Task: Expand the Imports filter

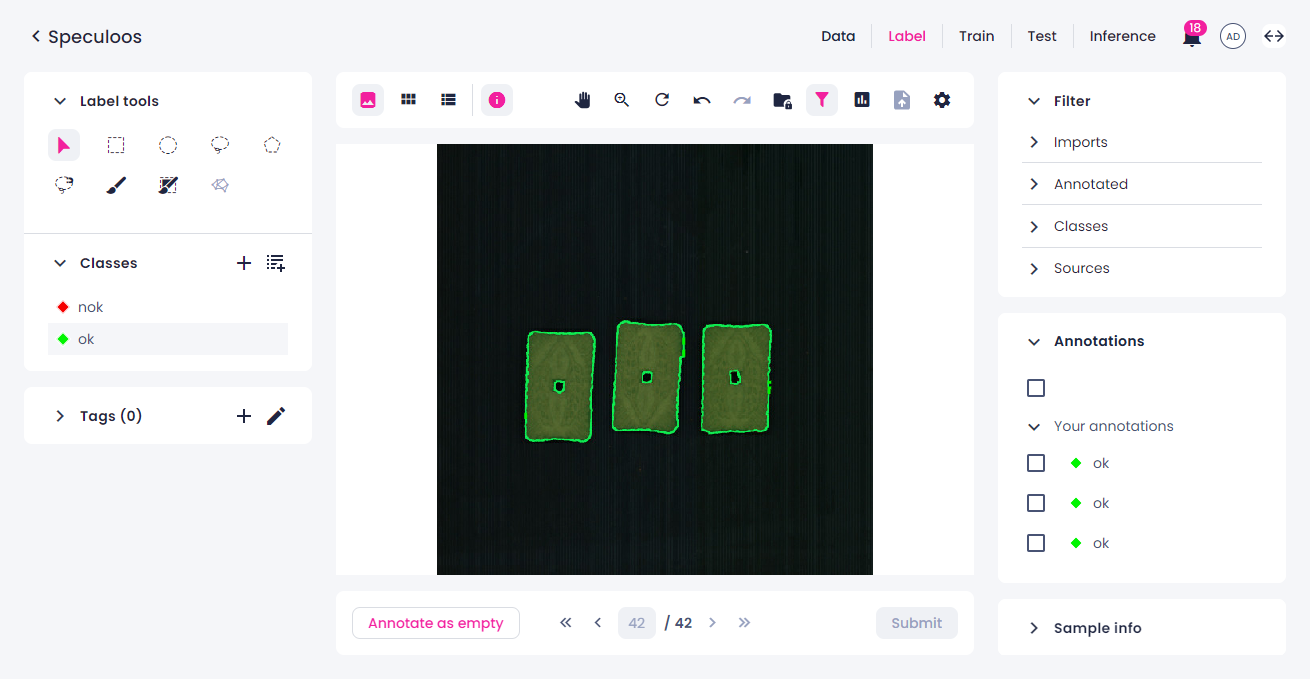Action: point(1034,142)
